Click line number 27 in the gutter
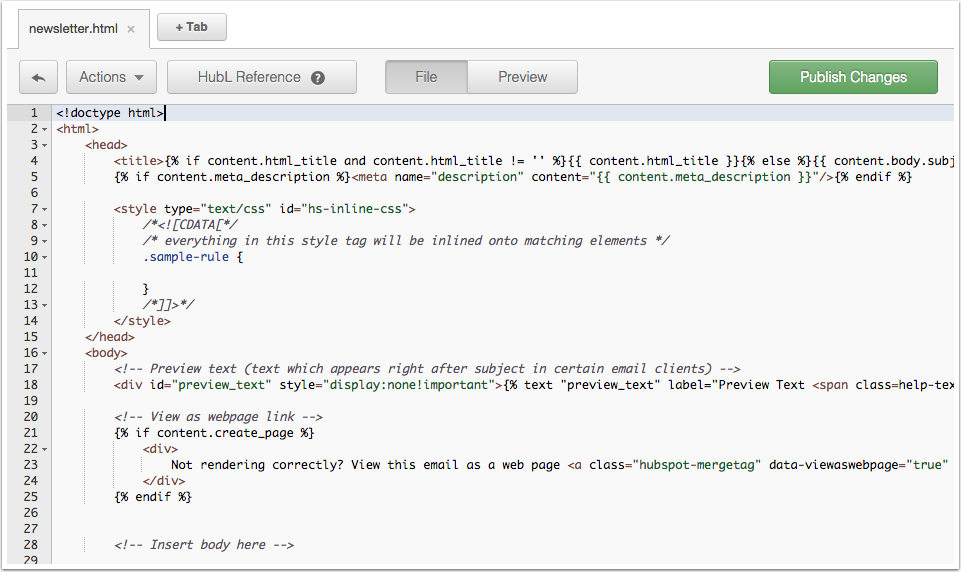The height and width of the screenshot is (572, 961). click(31, 528)
